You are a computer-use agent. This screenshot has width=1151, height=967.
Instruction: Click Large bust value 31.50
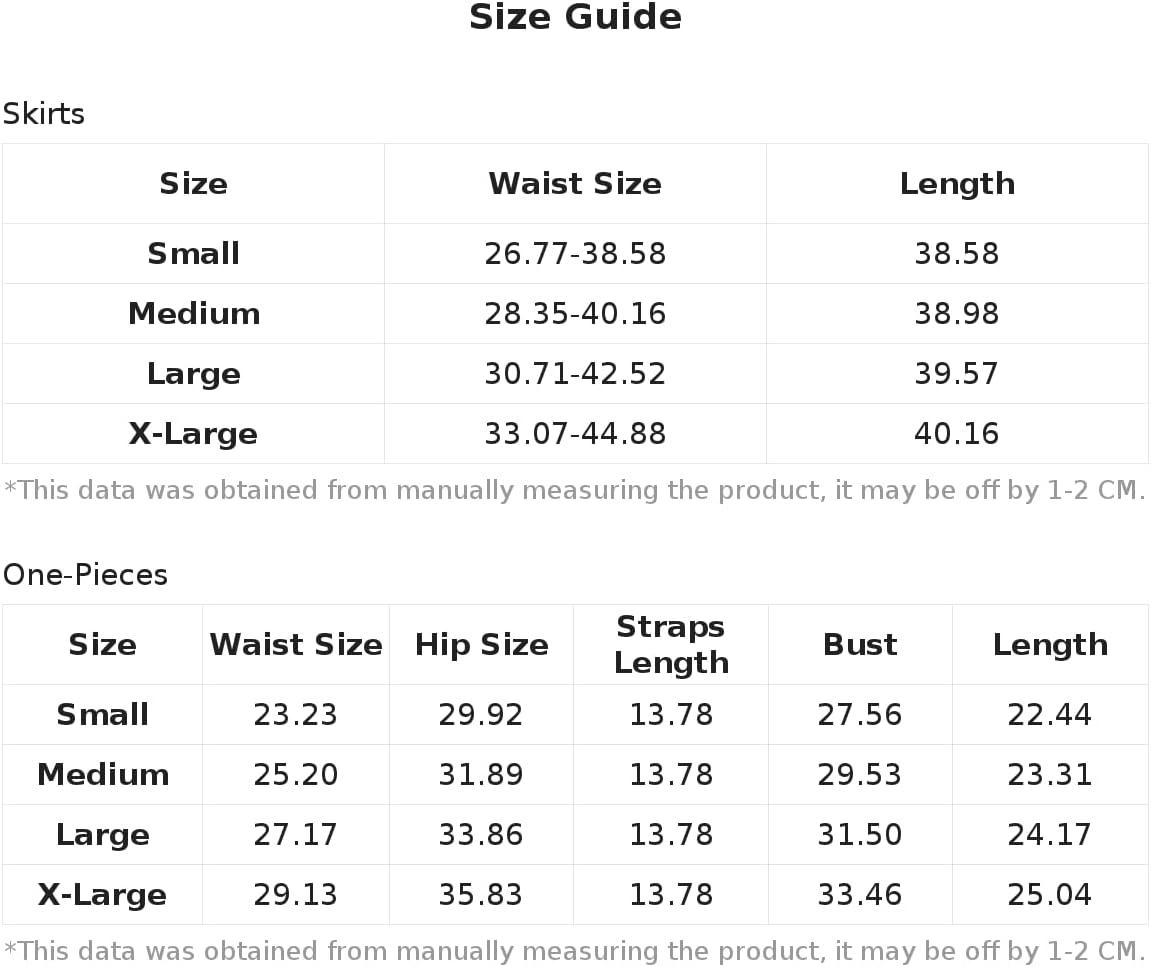click(860, 835)
